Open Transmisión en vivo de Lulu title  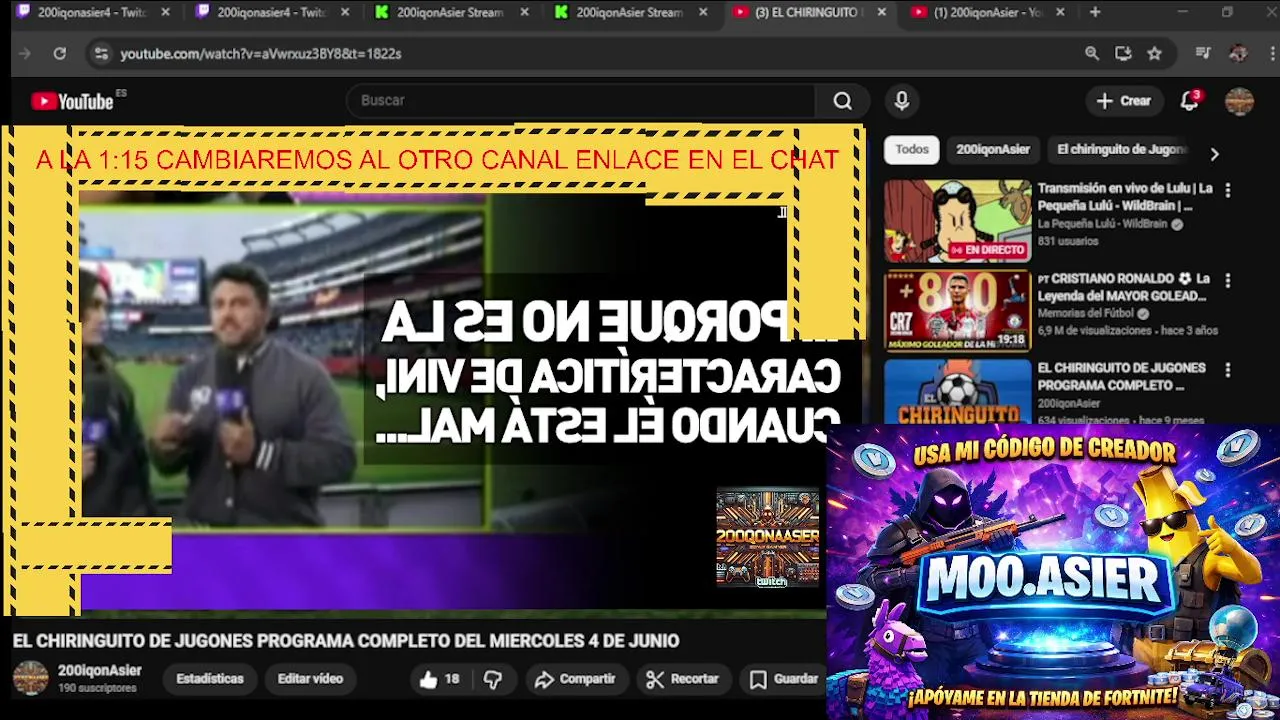(x=1125, y=197)
